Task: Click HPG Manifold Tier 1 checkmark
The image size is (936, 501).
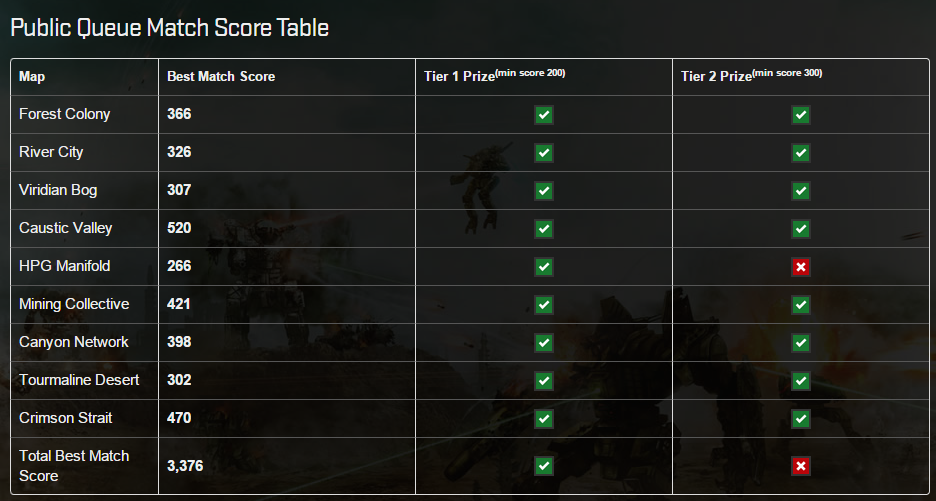Action: click(x=544, y=267)
